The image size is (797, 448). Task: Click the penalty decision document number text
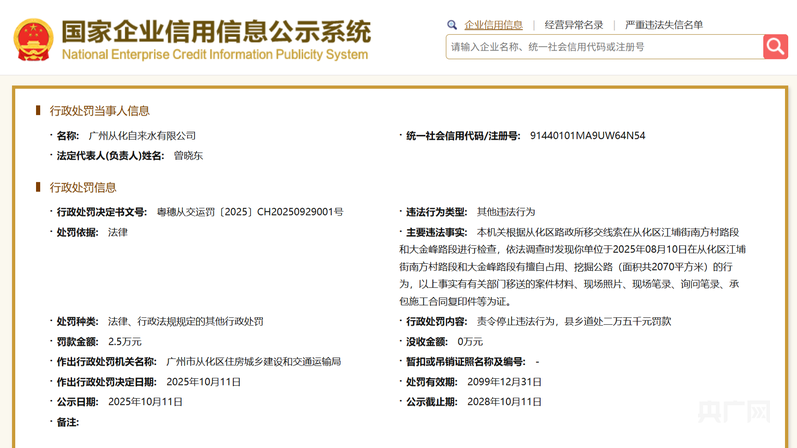click(x=250, y=212)
